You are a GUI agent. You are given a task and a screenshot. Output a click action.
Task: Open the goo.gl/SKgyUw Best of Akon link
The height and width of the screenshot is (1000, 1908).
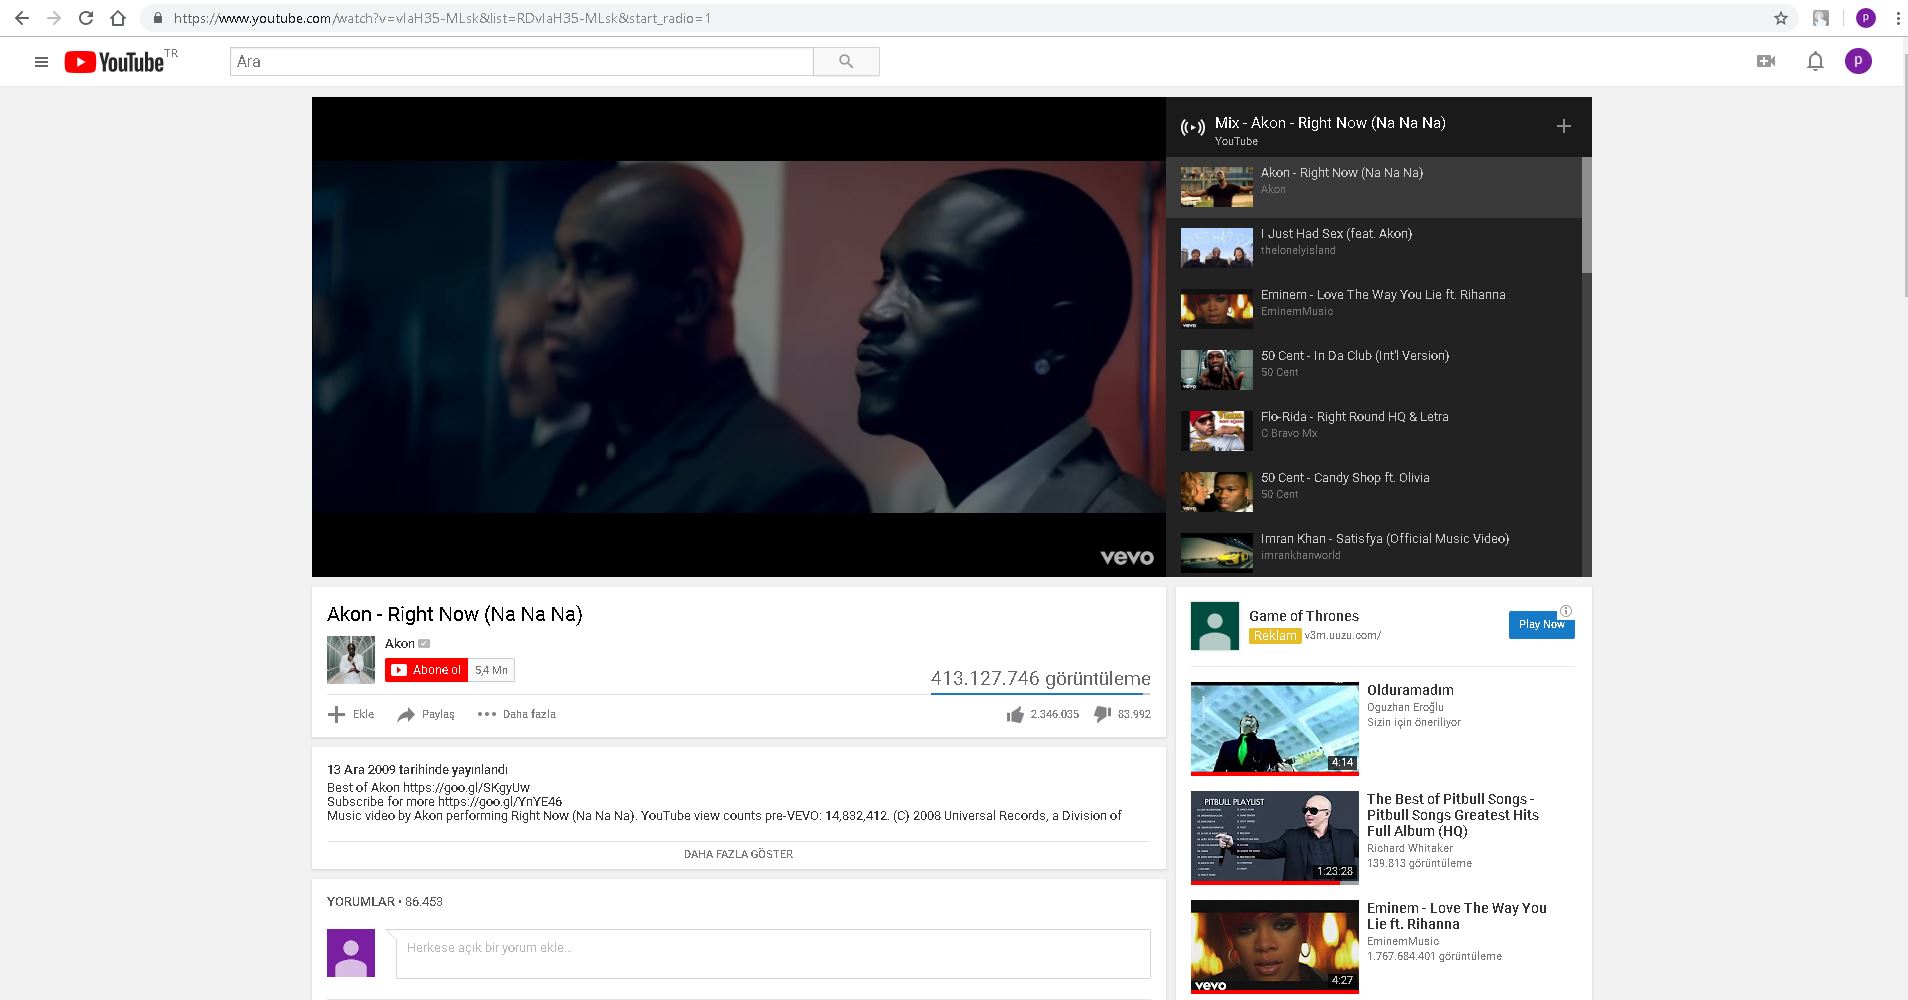click(x=467, y=787)
